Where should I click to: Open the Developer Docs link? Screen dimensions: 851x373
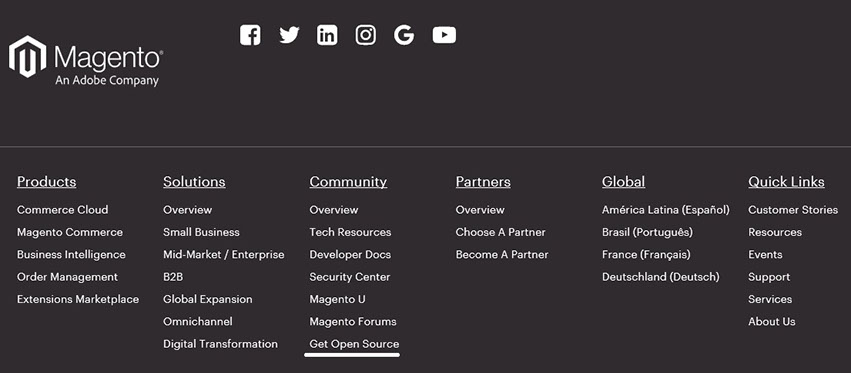tap(350, 255)
